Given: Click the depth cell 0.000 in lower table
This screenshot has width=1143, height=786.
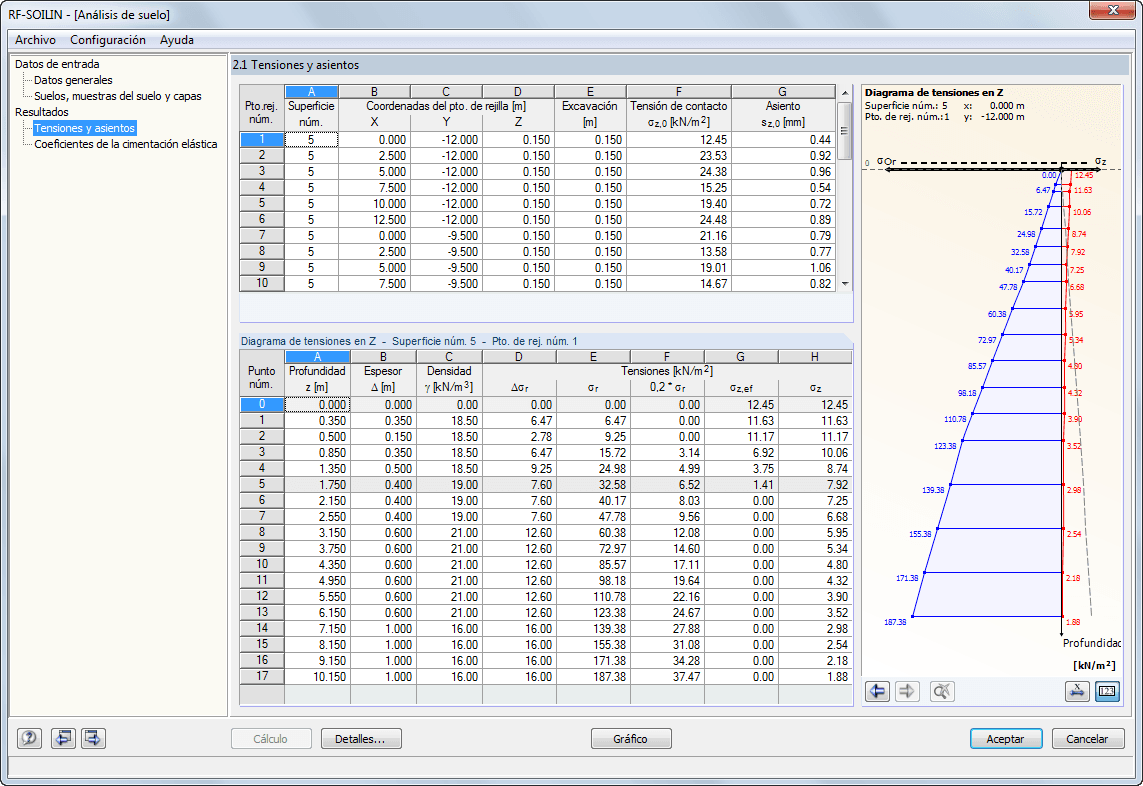Looking at the screenshot, I should click(x=317, y=405).
